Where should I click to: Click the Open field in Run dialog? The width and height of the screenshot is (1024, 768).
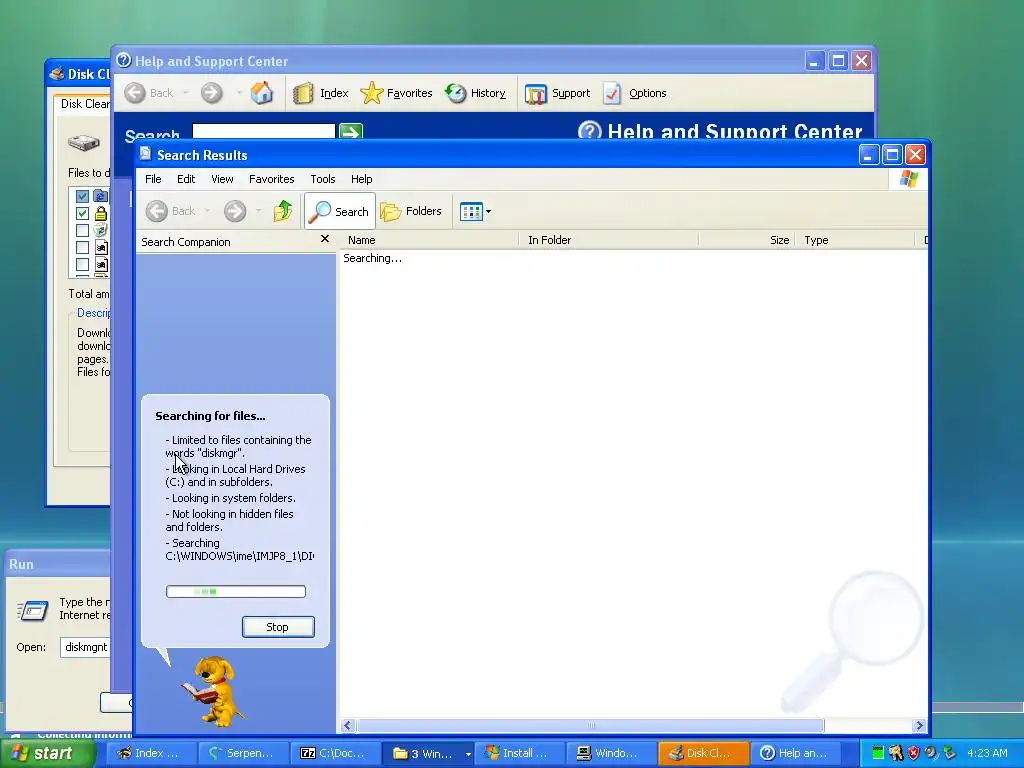[85, 647]
